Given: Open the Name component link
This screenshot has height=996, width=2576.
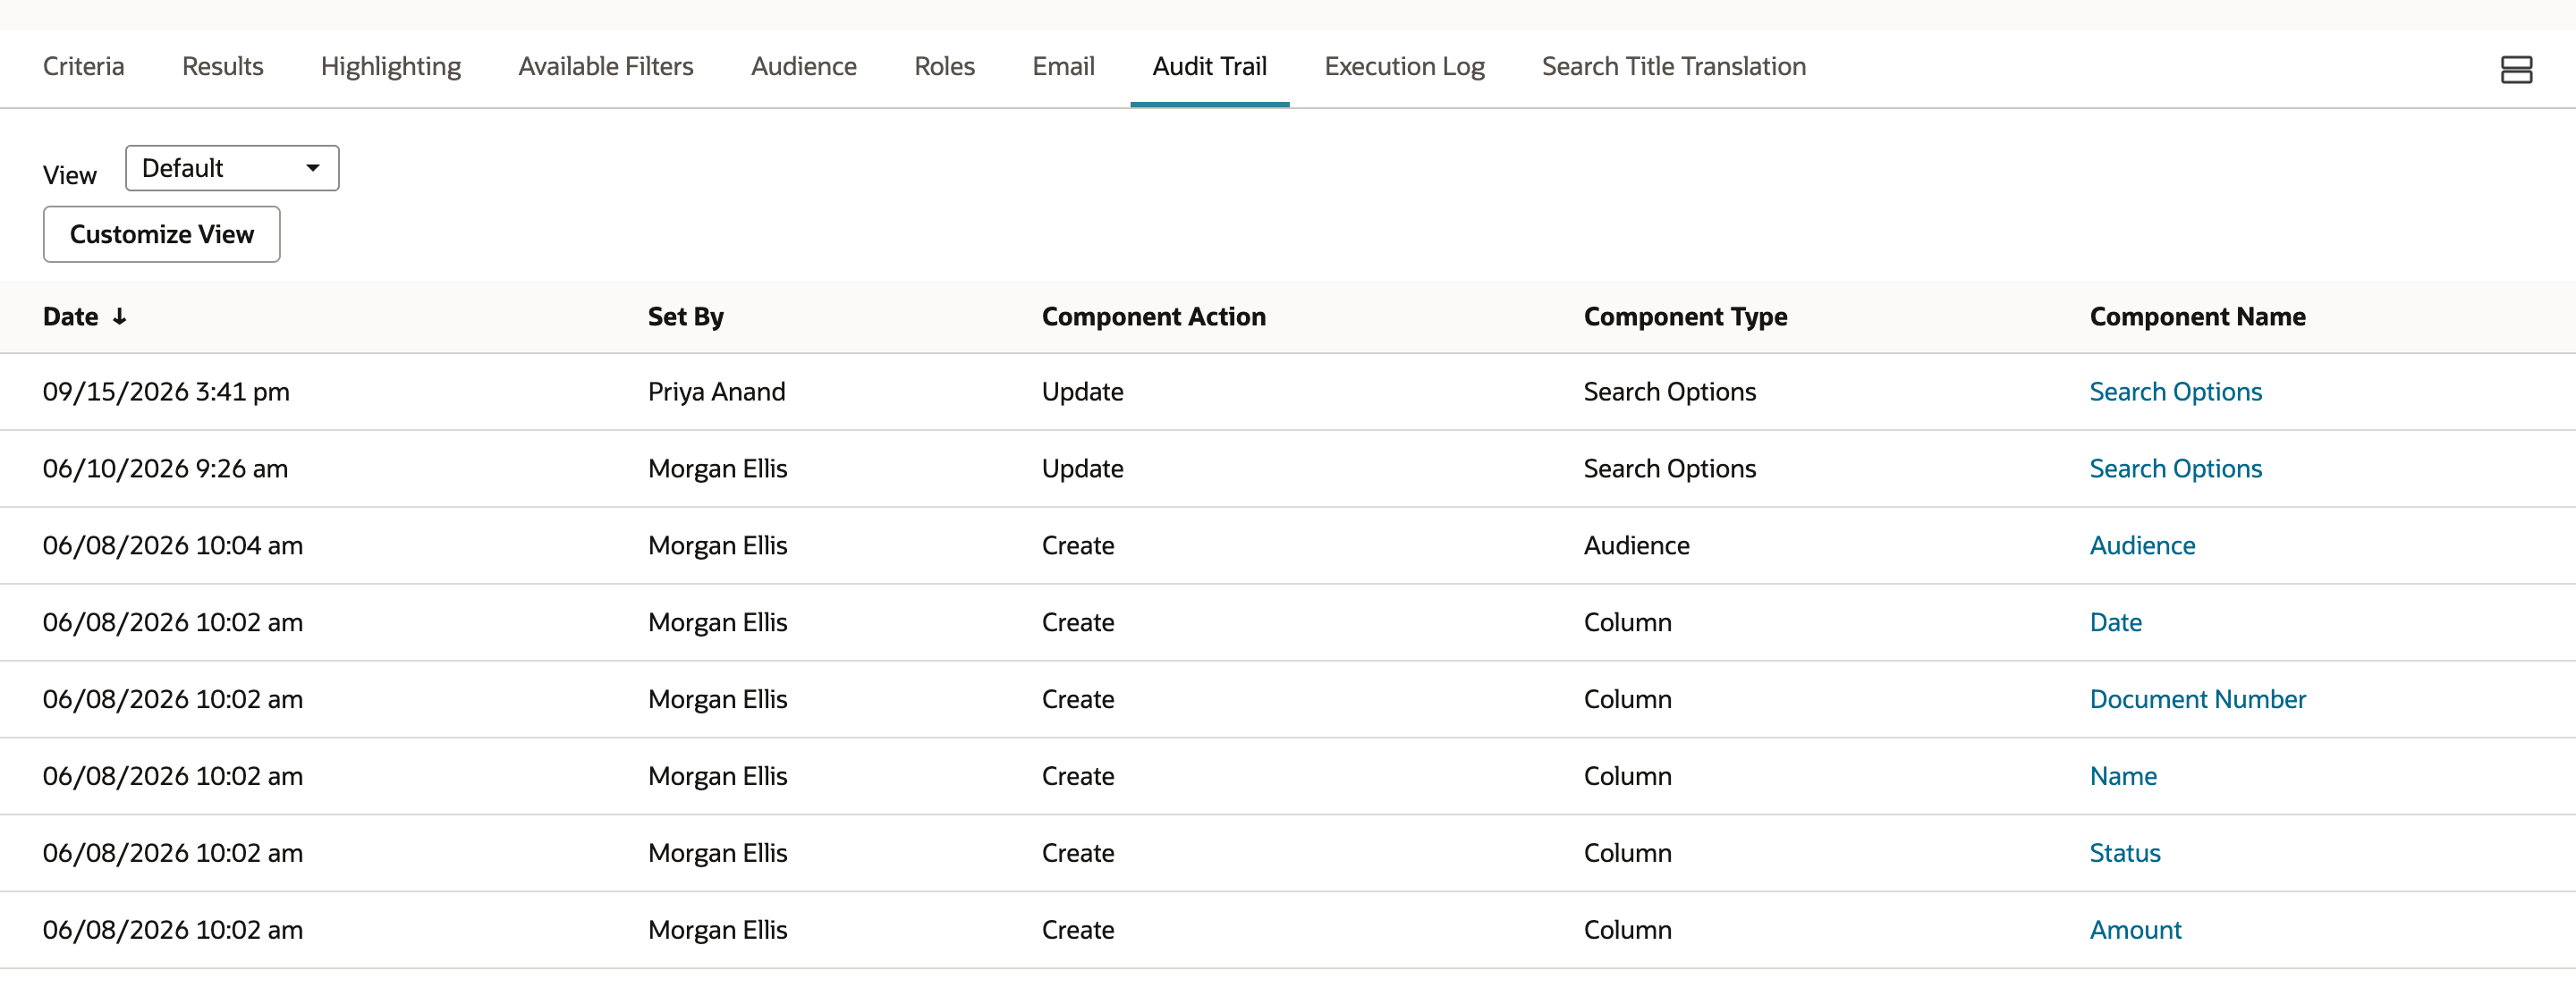Looking at the screenshot, I should coord(2123,777).
